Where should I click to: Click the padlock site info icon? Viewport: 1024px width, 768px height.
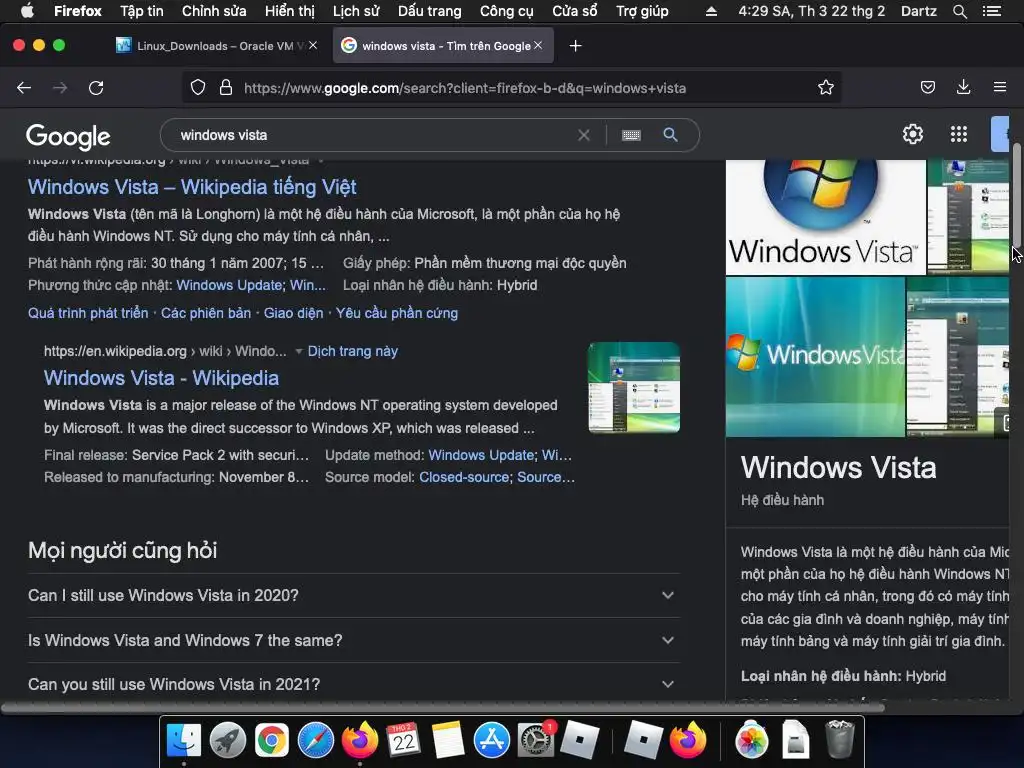(226, 88)
